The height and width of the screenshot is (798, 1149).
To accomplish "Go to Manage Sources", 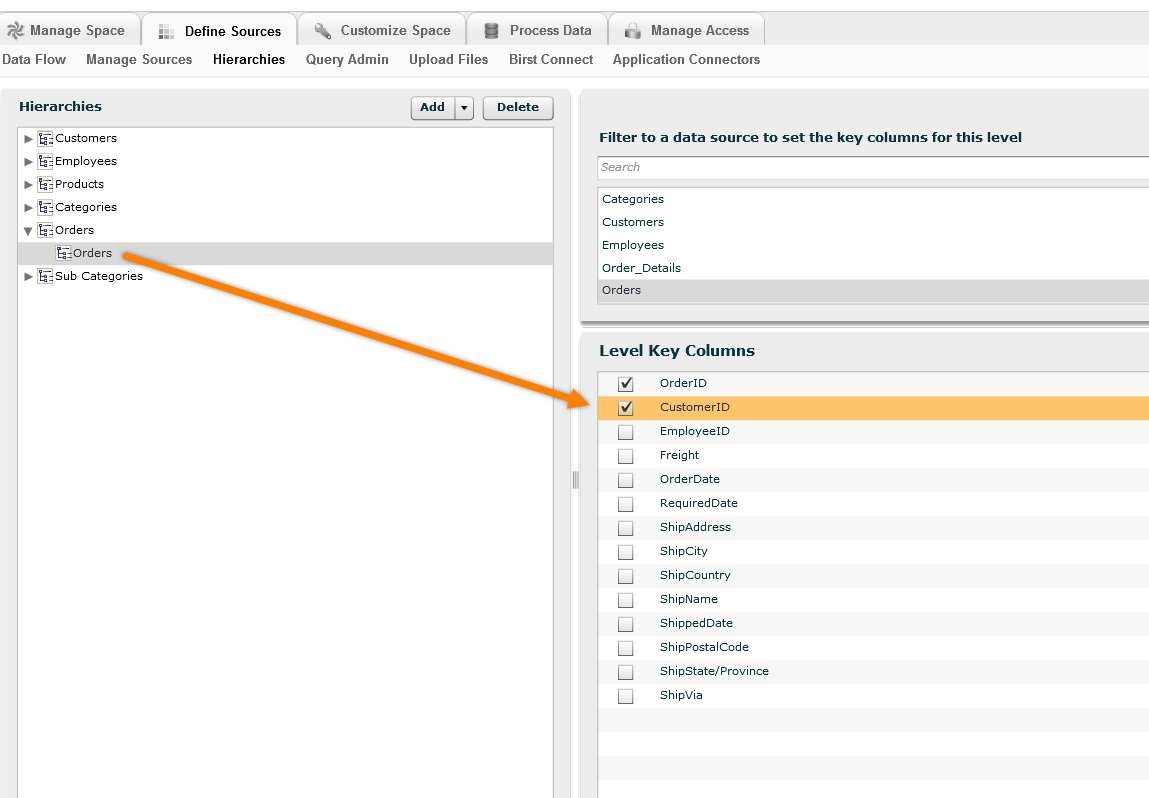I will tap(139, 59).
